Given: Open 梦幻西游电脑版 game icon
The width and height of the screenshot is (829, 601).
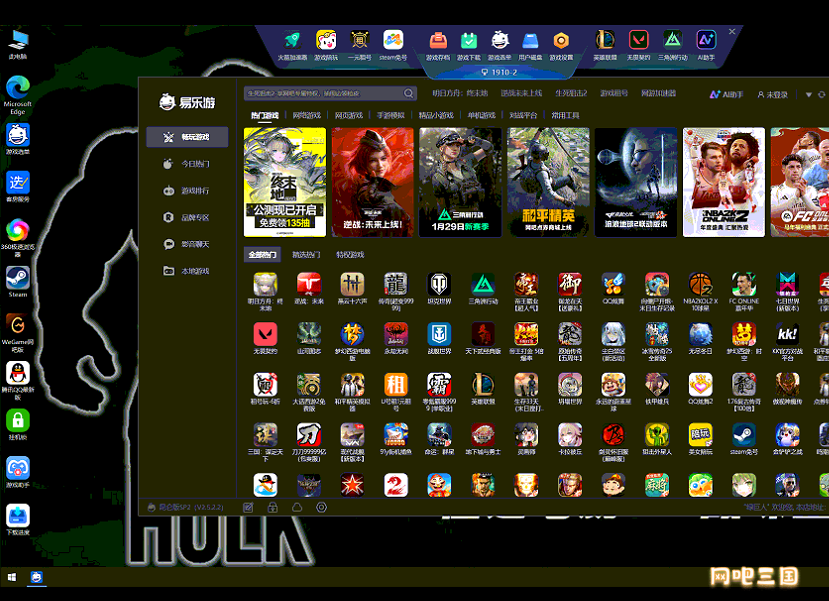Looking at the screenshot, I should click(352, 334).
